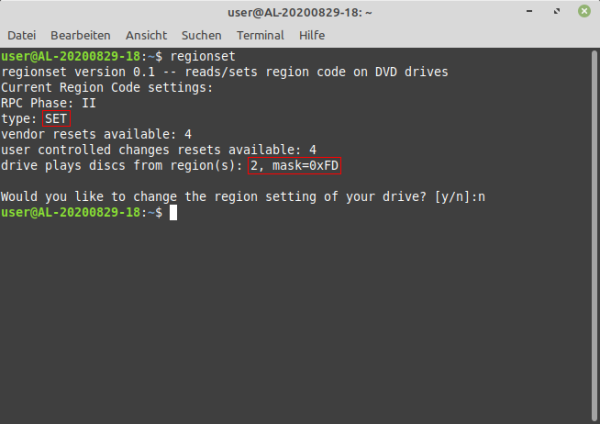Click 'user controlled changes resets available: 4' line
This screenshot has height=424, width=600.
pos(158,150)
